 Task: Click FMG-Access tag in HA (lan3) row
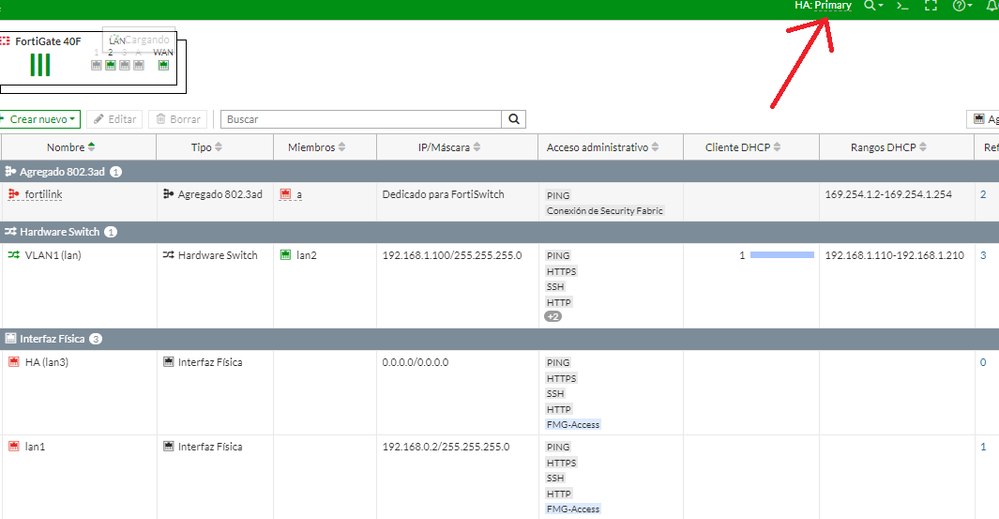(573, 425)
